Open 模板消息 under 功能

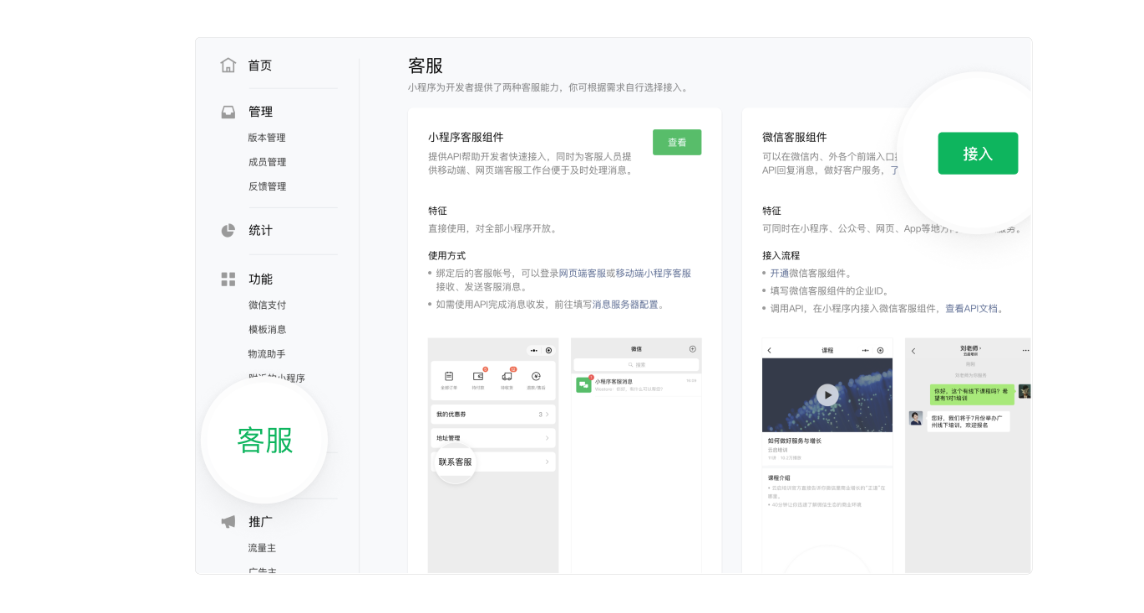(x=266, y=329)
